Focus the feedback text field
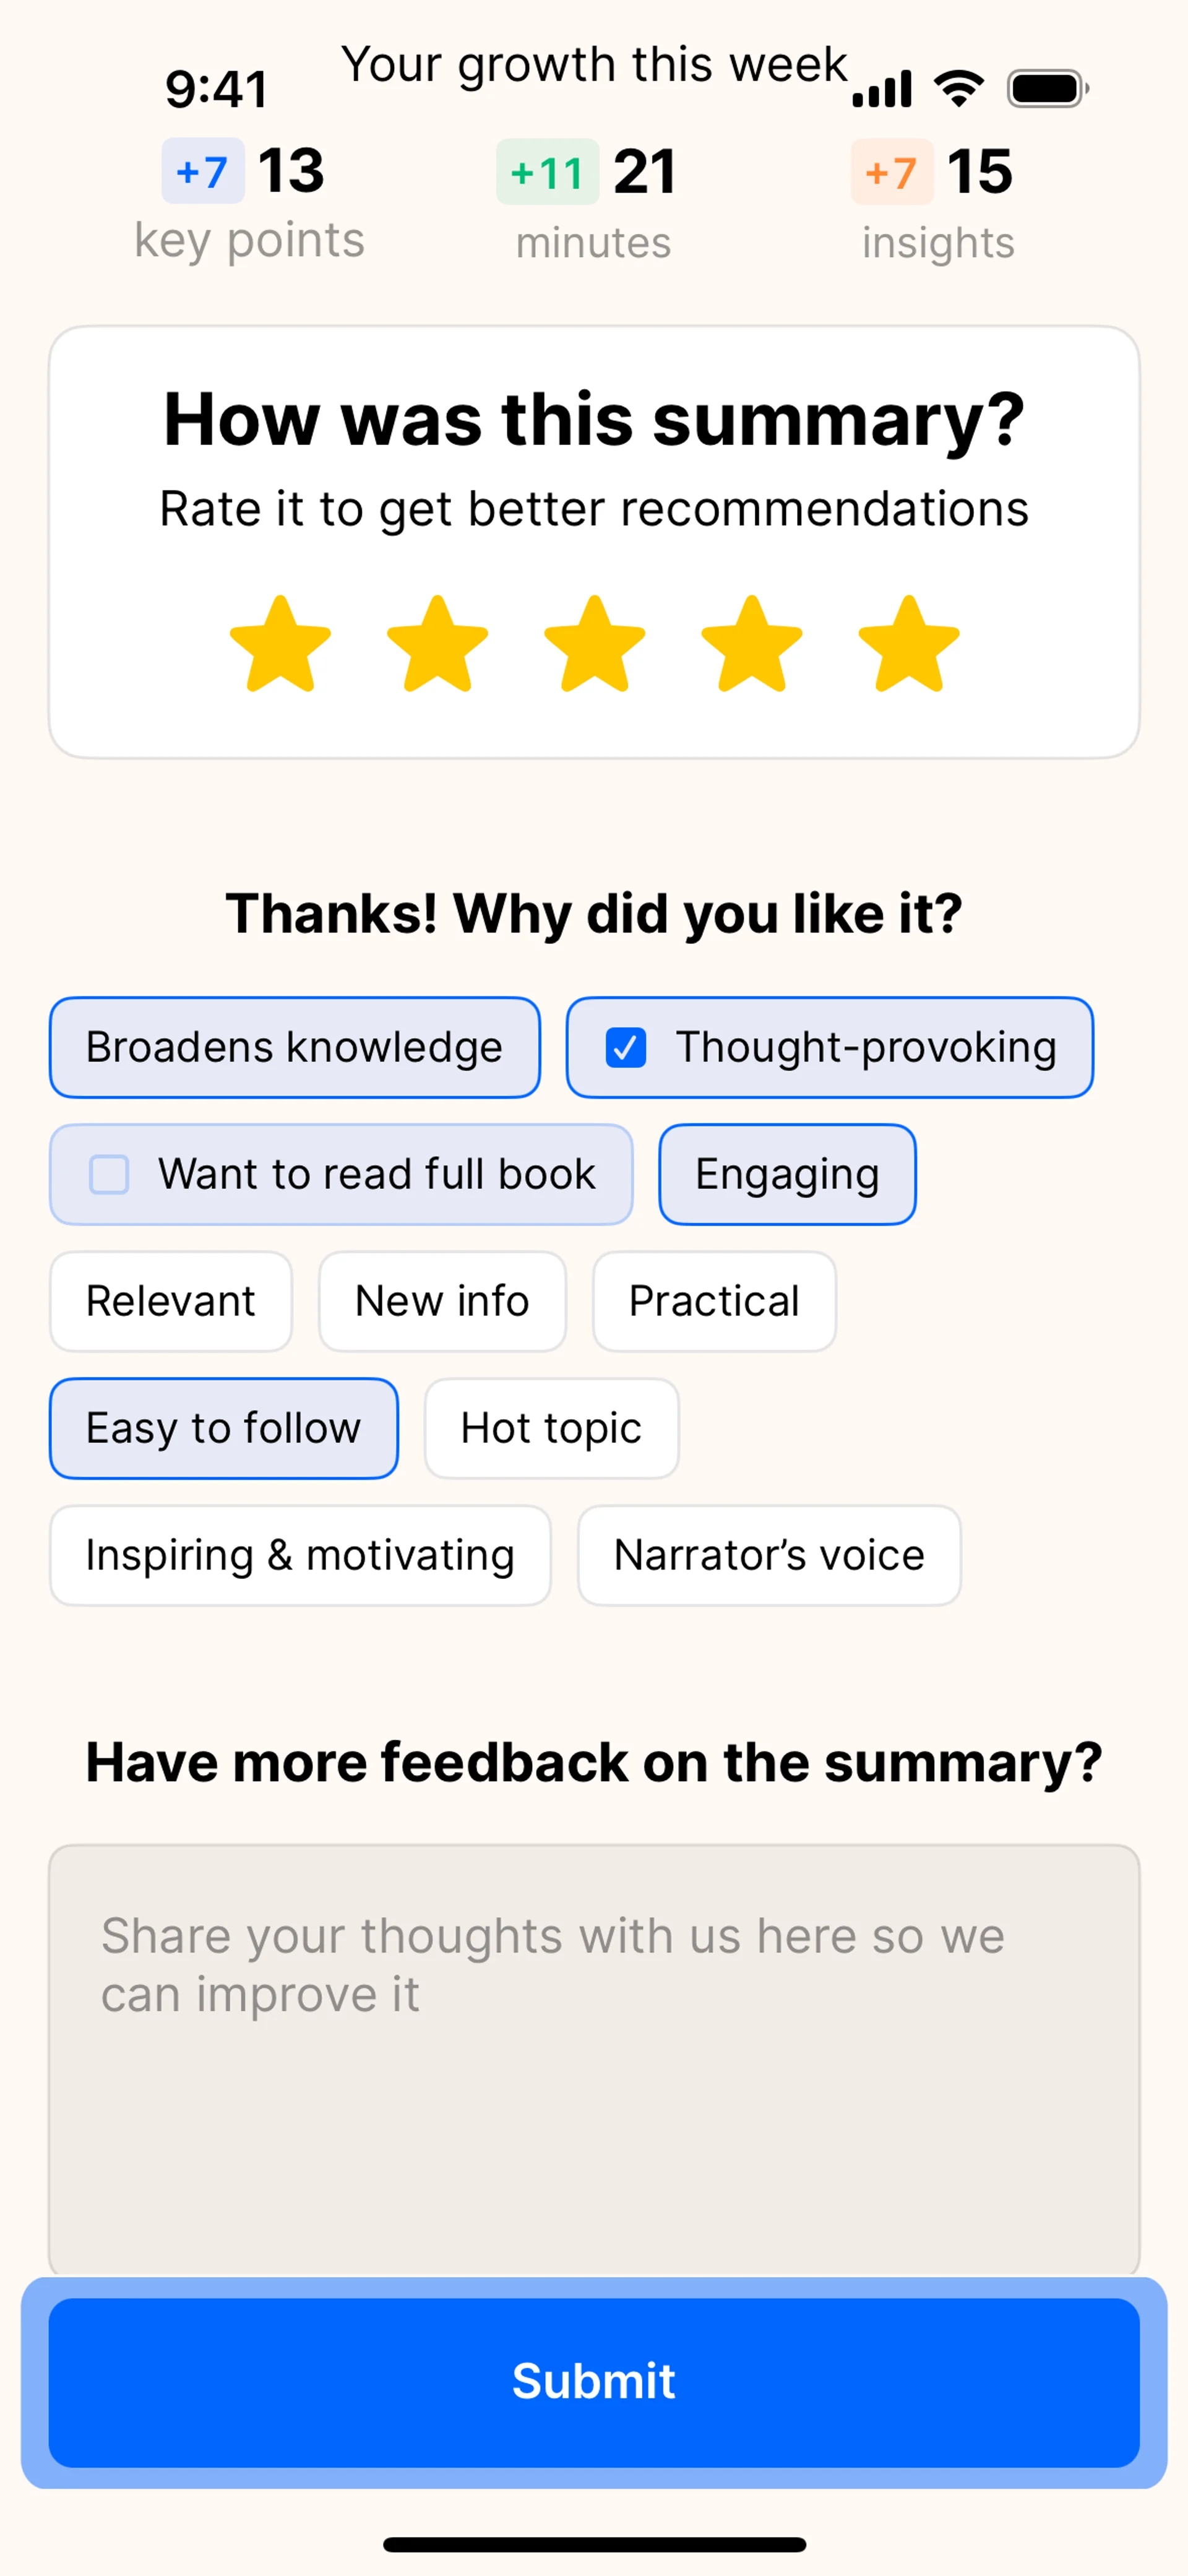 click(x=594, y=2060)
